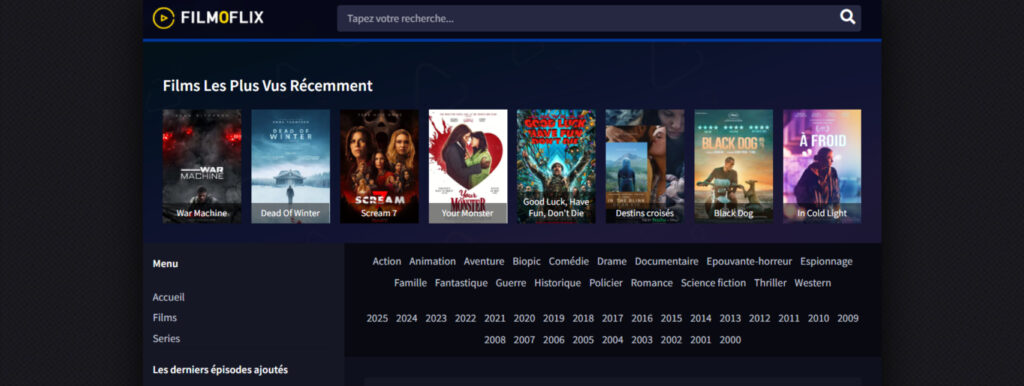1024x386 pixels.
Task: Filter by year 2015
Action: coord(671,319)
